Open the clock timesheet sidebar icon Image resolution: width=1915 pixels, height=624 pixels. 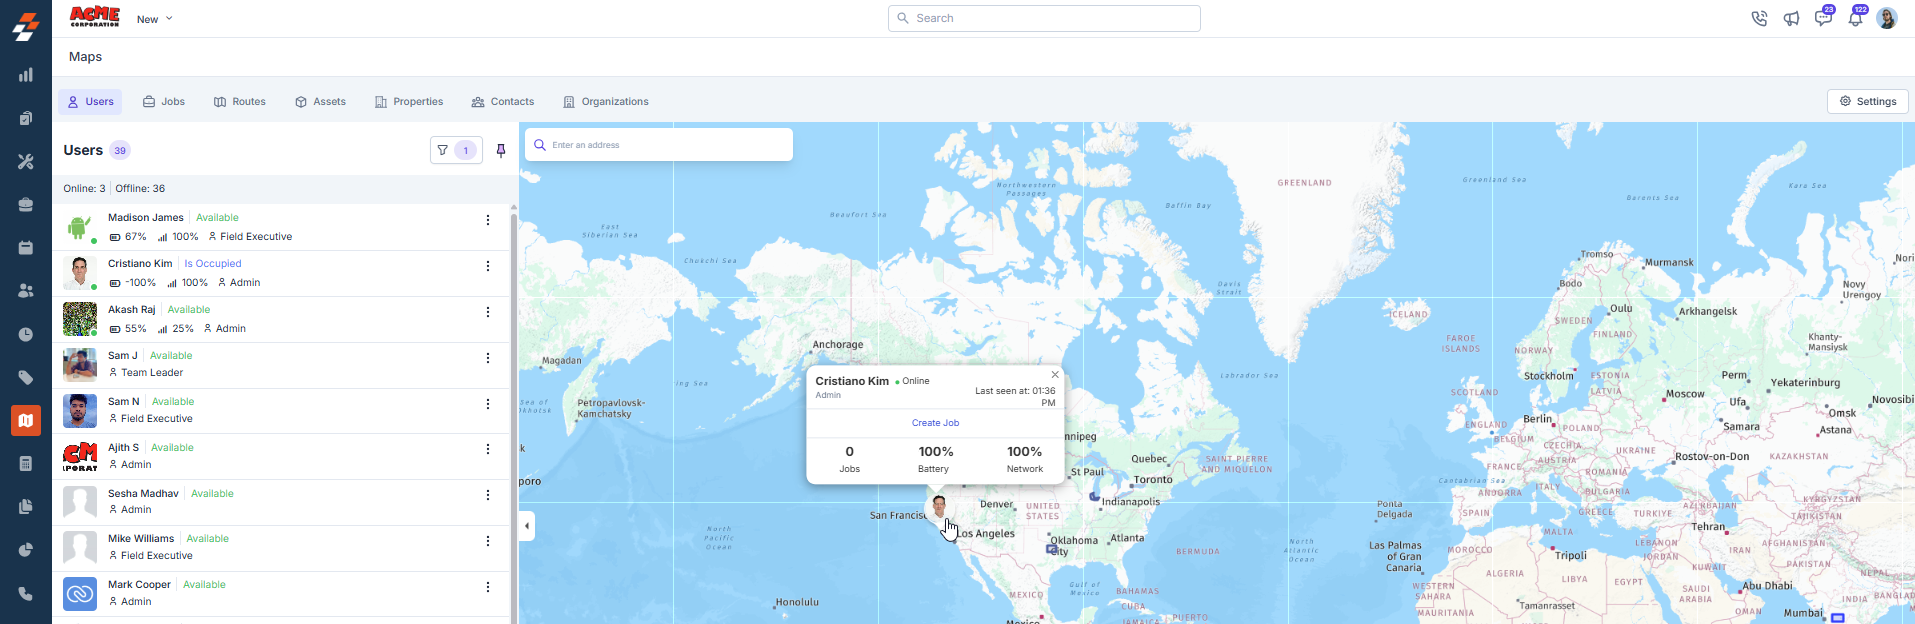pyautogui.click(x=26, y=334)
